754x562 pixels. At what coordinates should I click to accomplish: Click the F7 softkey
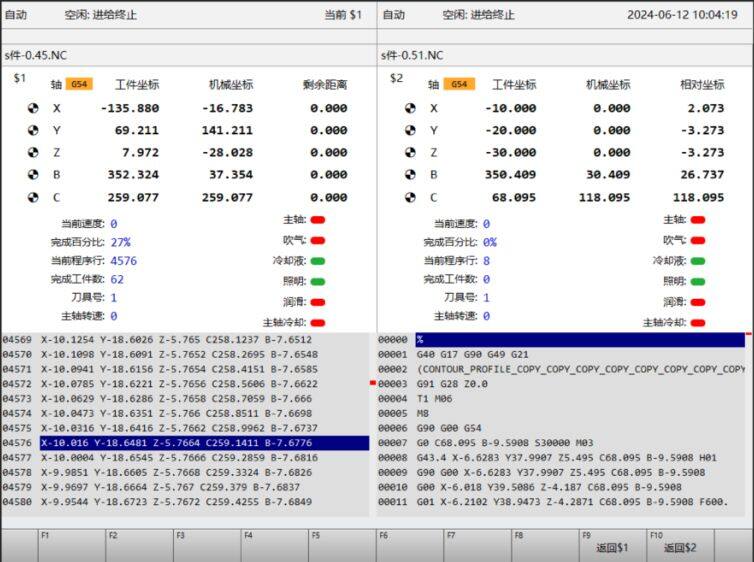pos(478,545)
